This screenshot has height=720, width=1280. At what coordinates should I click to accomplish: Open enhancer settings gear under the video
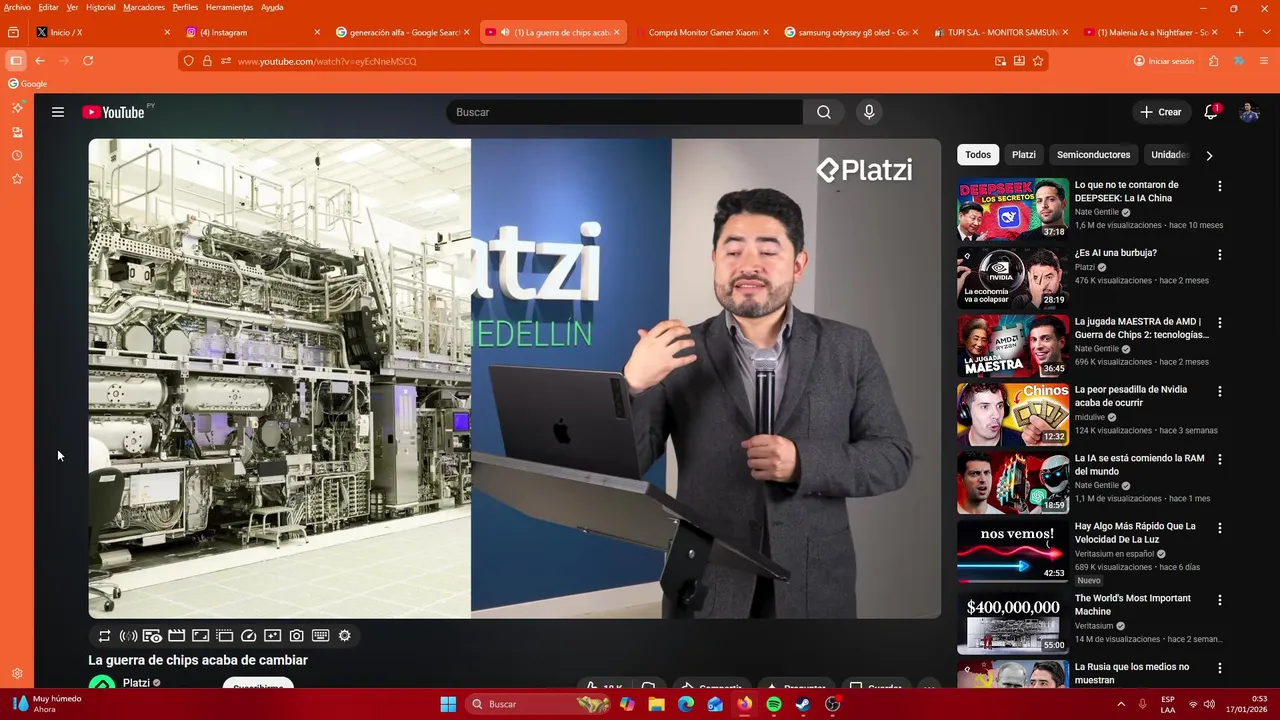[x=345, y=636]
